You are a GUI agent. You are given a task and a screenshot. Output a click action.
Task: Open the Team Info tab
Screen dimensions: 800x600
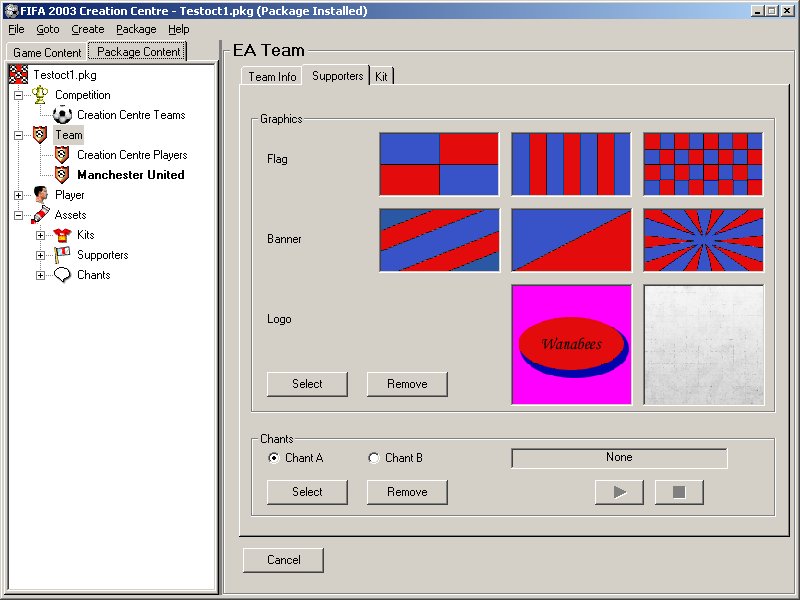point(272,77)
